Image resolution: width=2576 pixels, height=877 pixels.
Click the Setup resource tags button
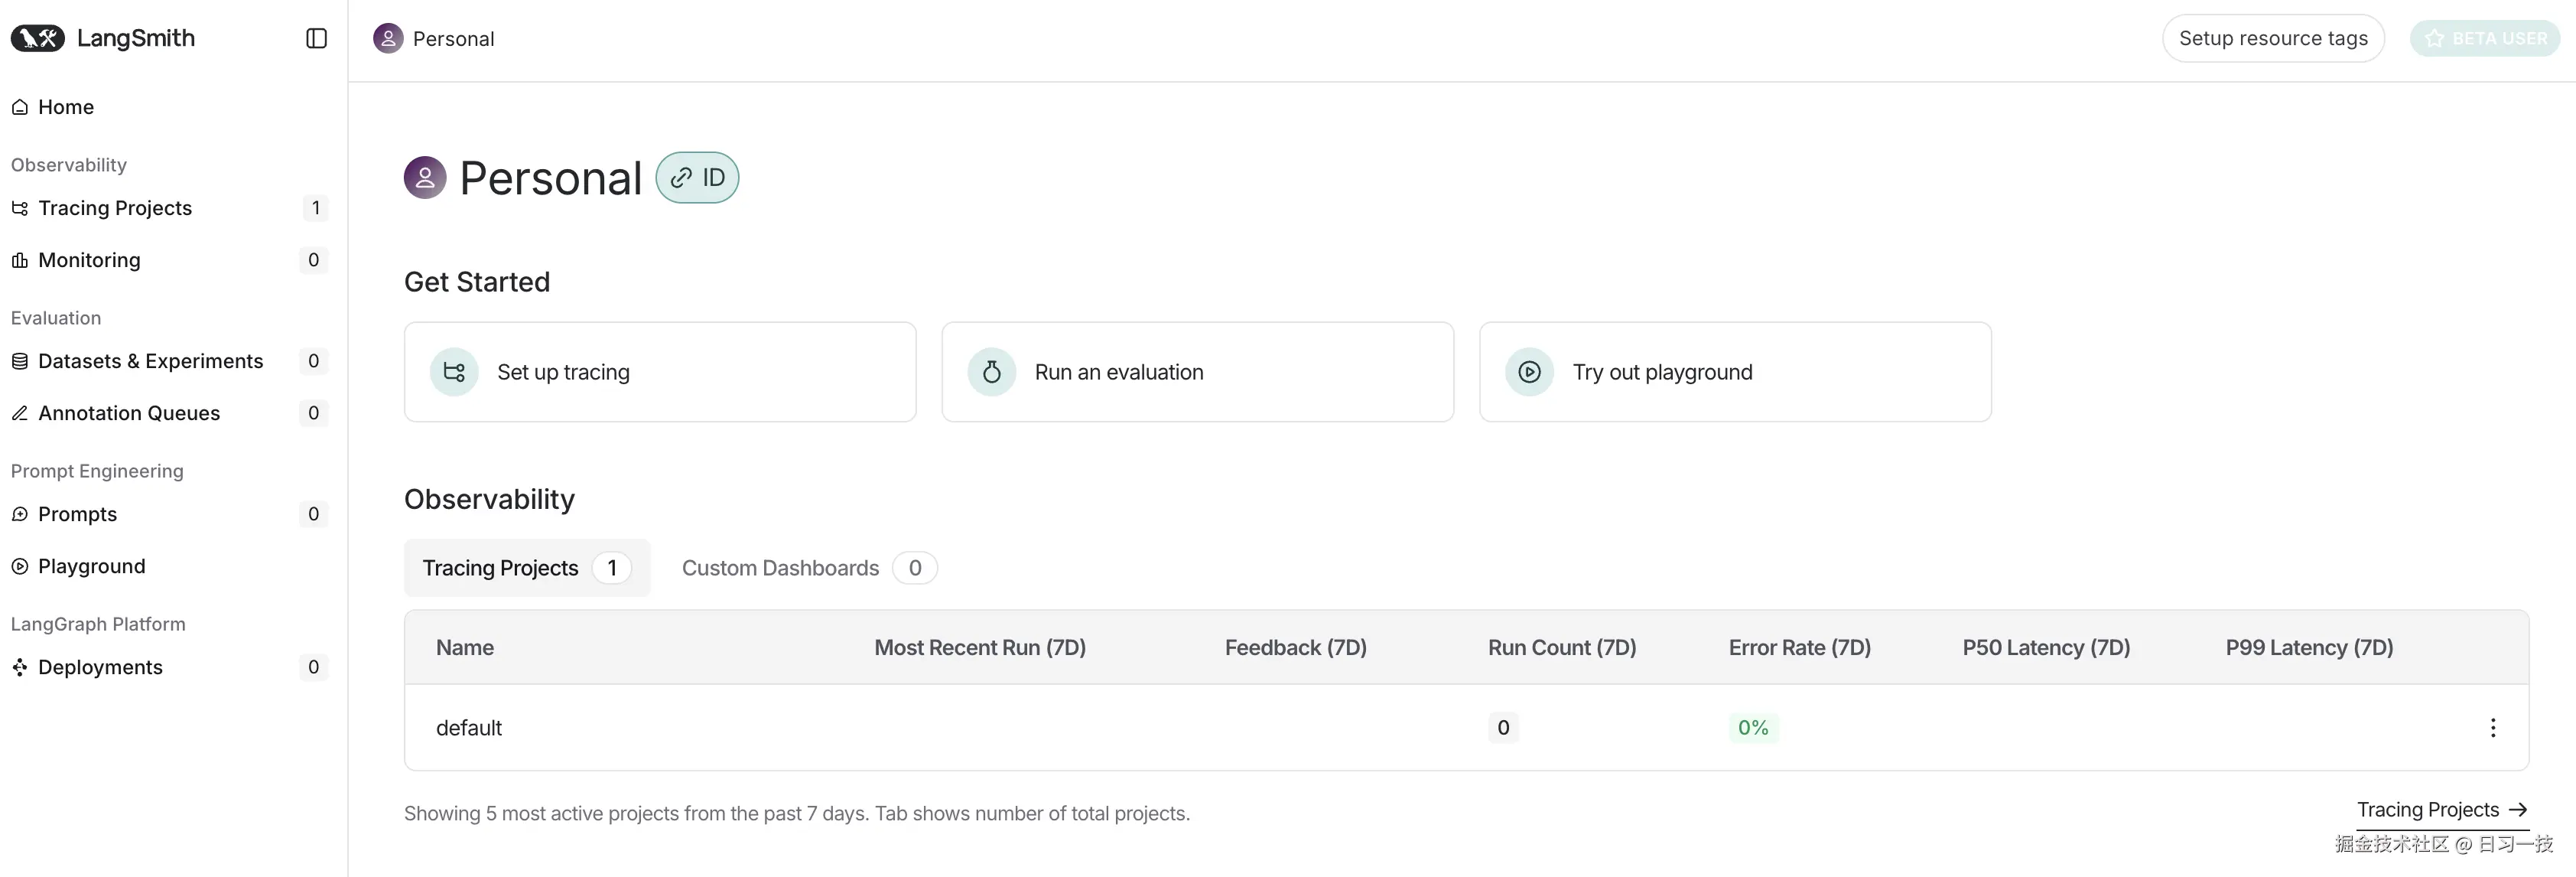coord(2273,38)
